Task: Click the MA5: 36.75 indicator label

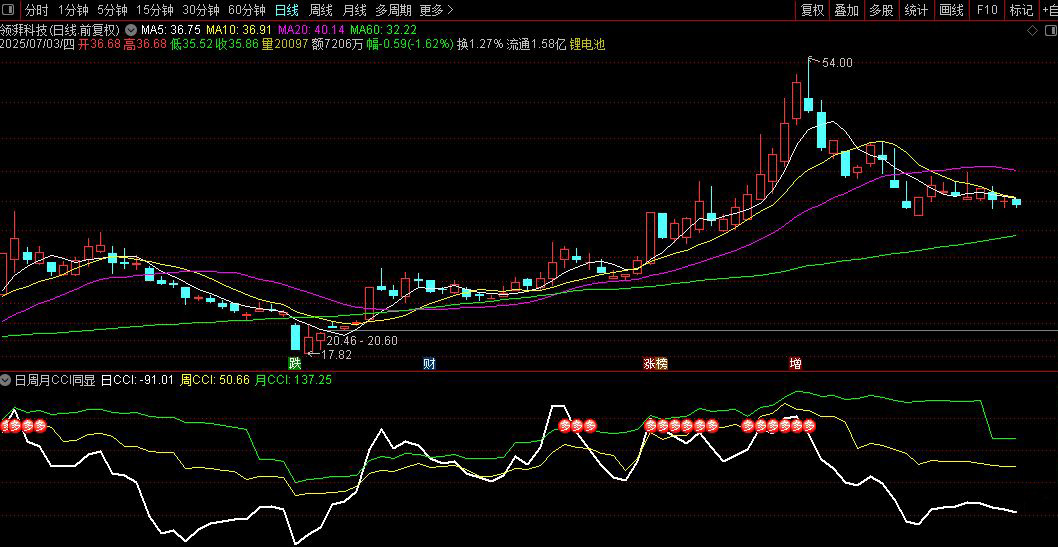Action: pos(170,30)
